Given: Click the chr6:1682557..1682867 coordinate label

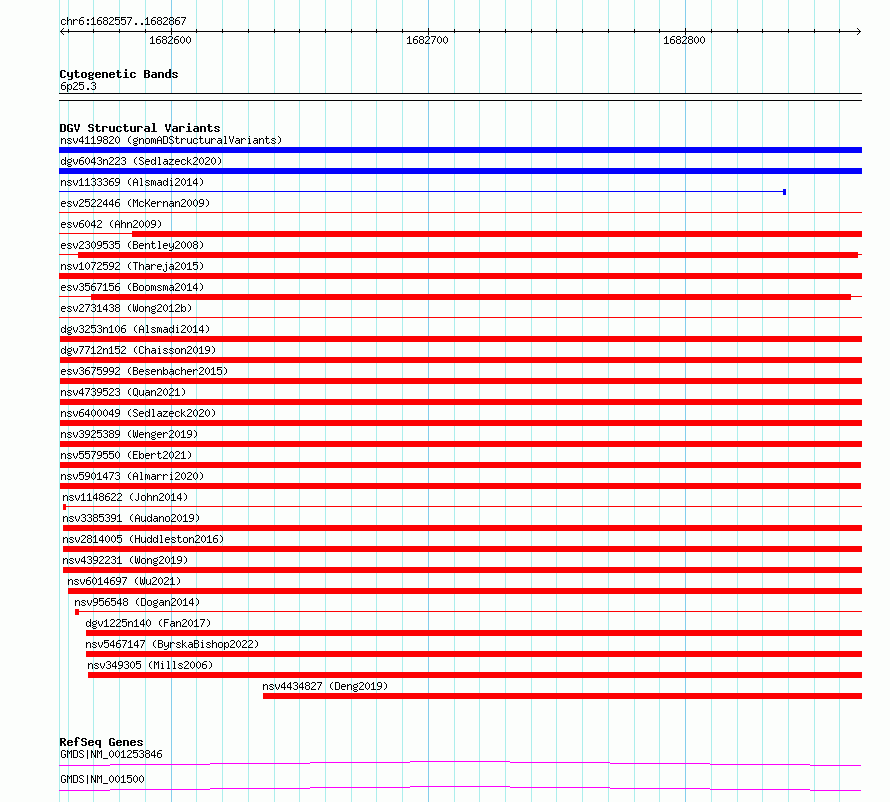Looking at the screenshot, I should [x=123, y=21].
